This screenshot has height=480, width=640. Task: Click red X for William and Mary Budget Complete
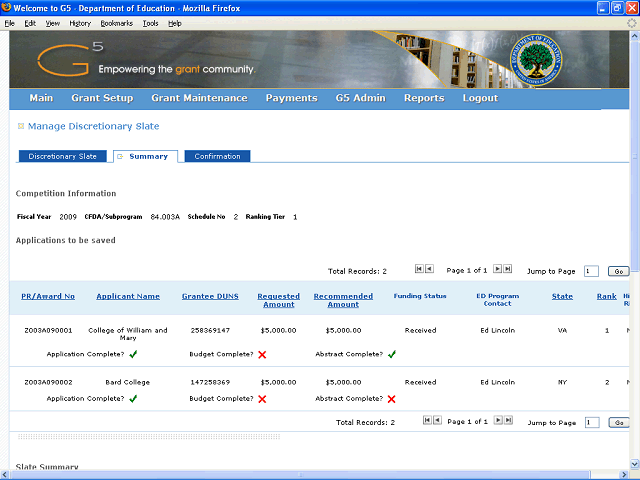tap(262, 354)
